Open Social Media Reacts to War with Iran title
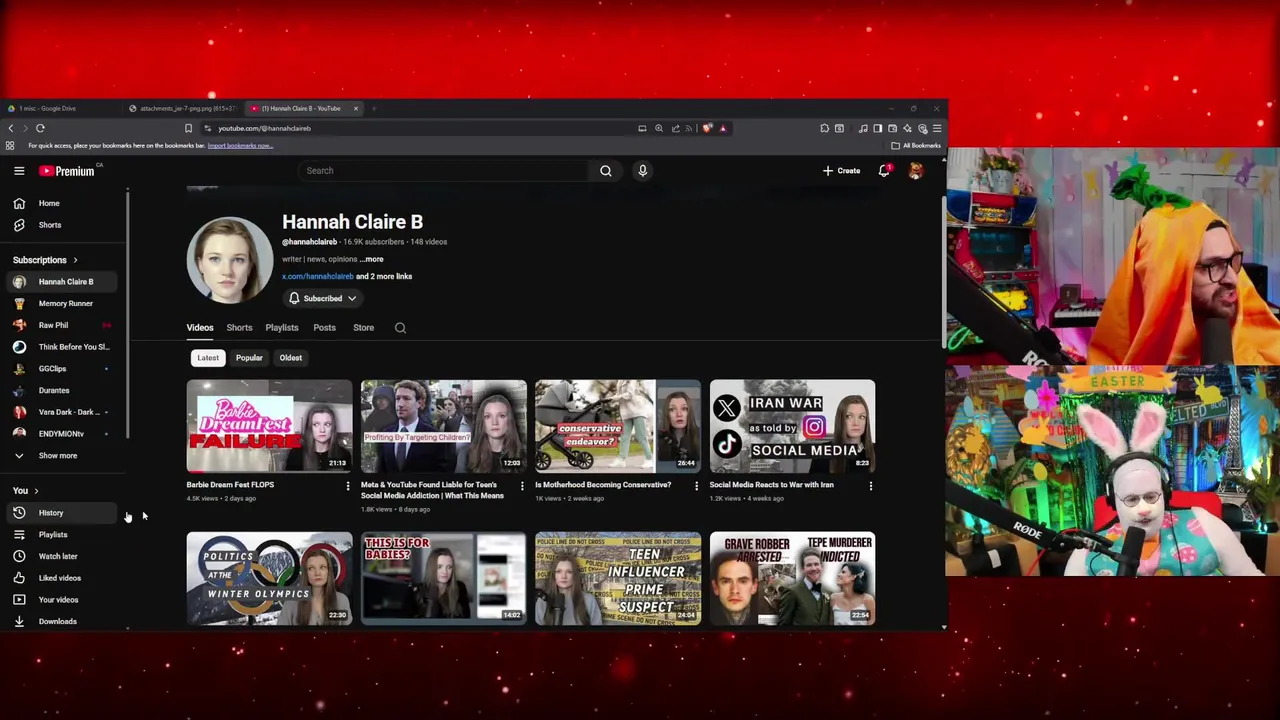 pyautogui.click(x=771, y=485)
